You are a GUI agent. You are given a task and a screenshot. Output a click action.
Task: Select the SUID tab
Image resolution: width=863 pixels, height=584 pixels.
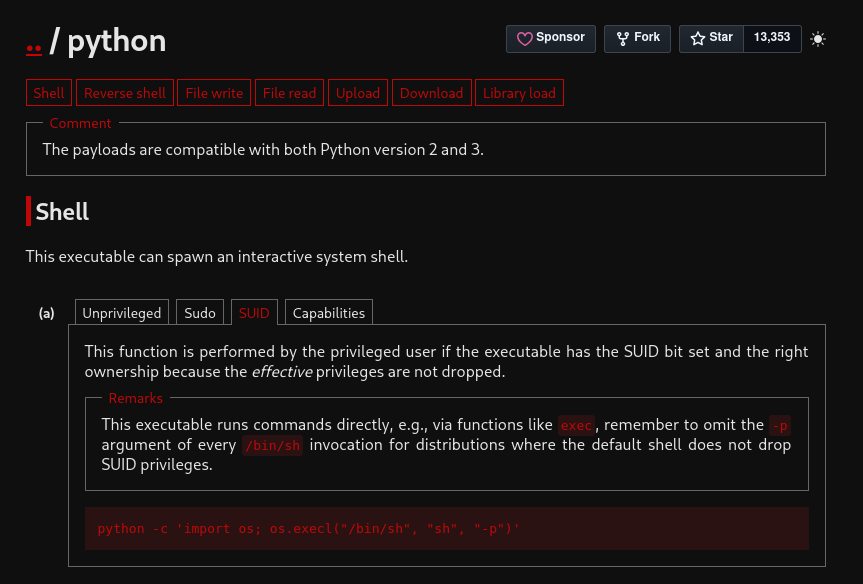point(254,313)
